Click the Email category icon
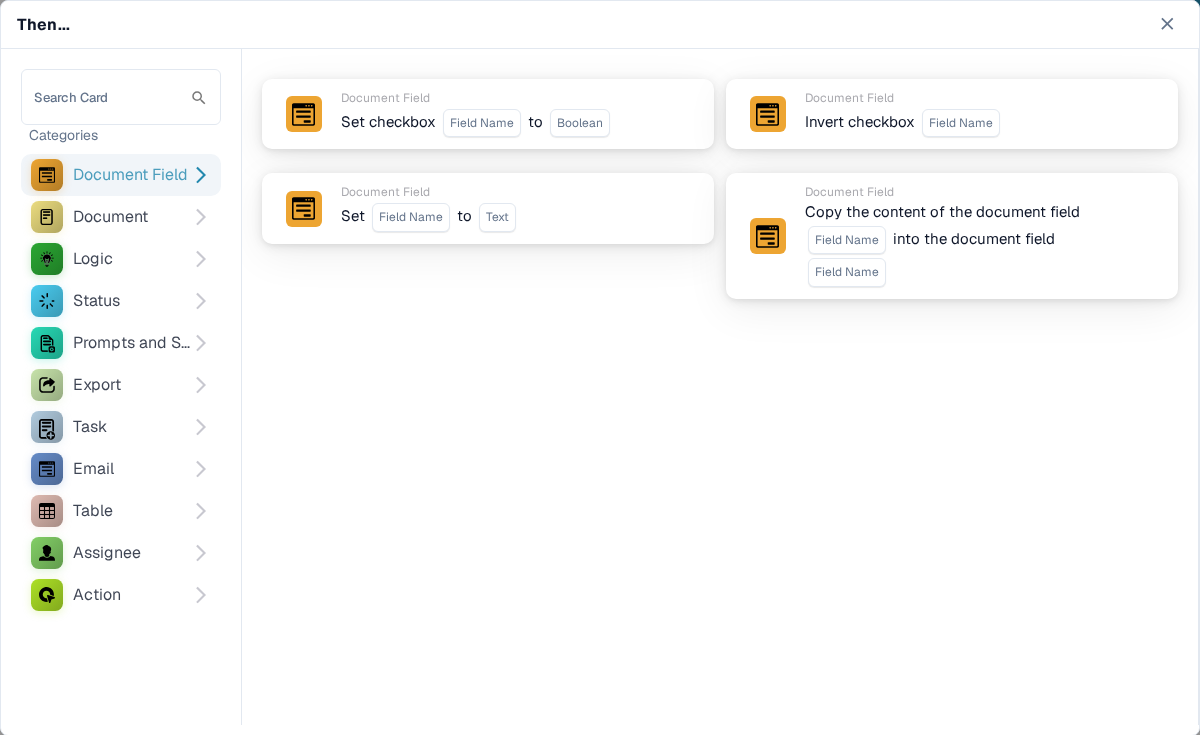The height and width of the screenshot is (735, 1200). pos(47,469)
